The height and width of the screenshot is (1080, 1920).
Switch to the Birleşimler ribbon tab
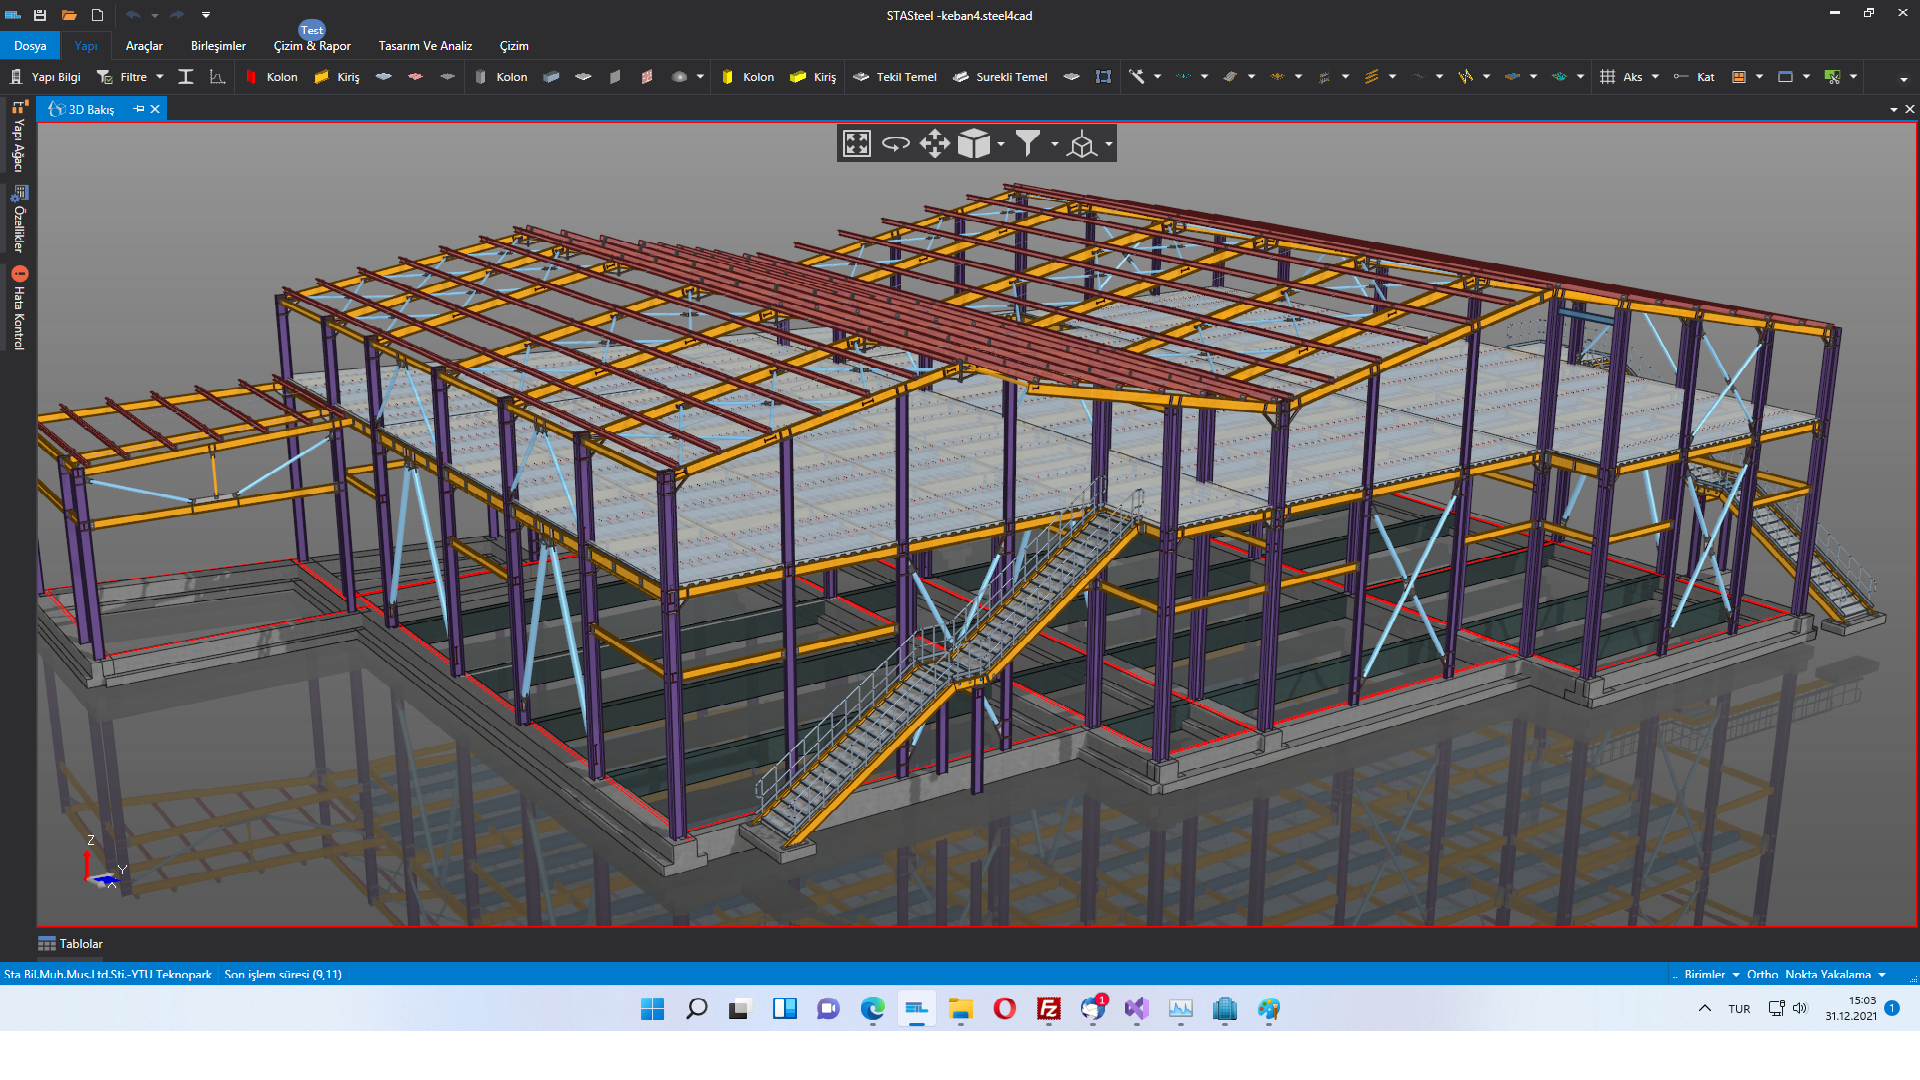tap(218, 46)
